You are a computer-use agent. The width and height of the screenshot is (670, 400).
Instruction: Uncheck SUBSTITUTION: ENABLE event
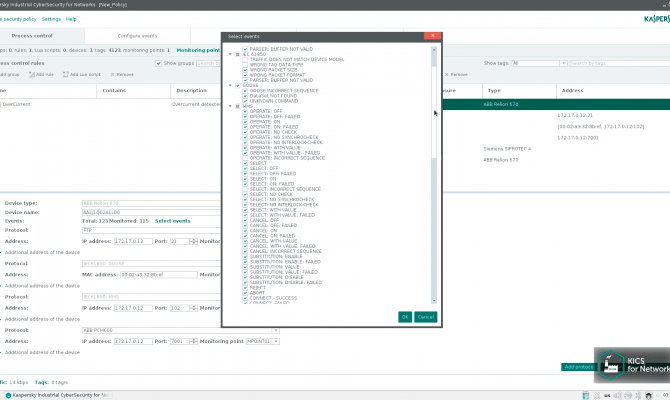(245, 256)
